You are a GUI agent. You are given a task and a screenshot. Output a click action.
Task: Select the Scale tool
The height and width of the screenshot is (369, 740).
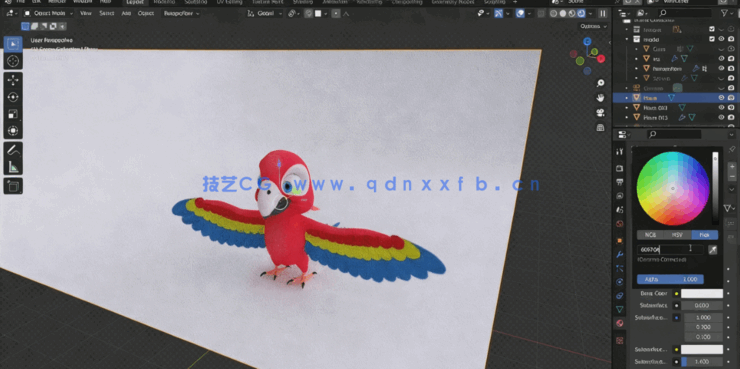13,114
